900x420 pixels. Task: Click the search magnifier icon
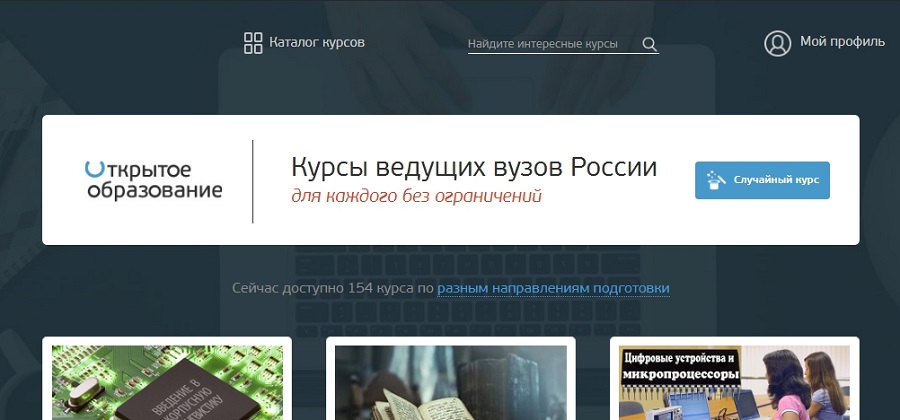649,44
